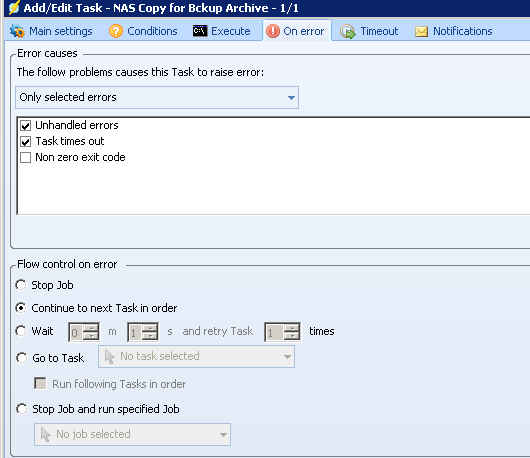Uncheck the Unhandled errors checkbox

26,126
